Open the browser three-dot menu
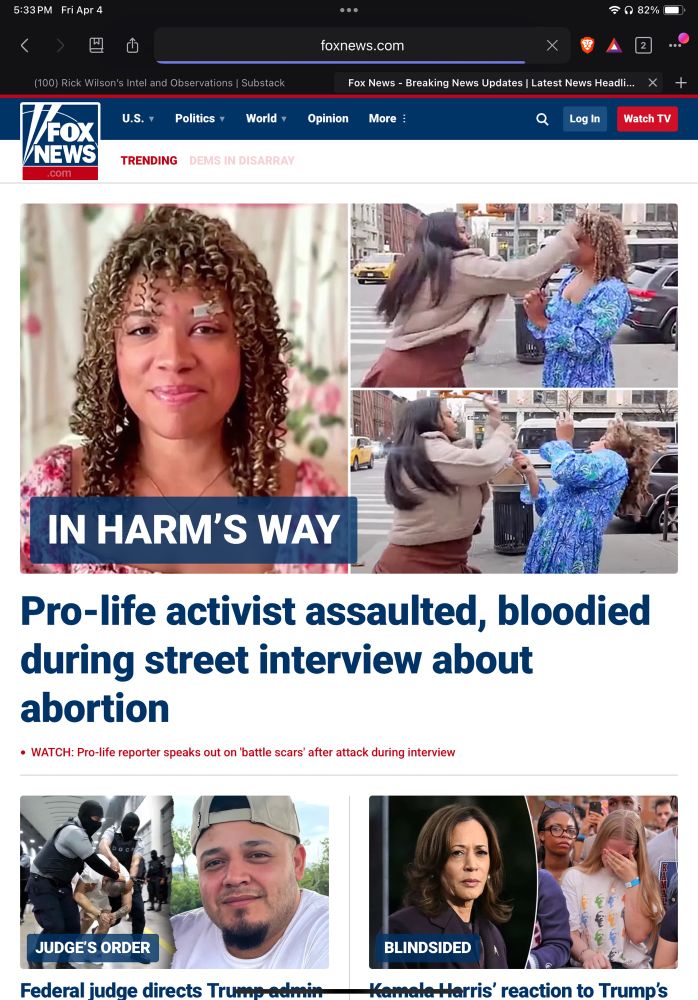The width and height of the screenshot is (698, 1000). 675,45
